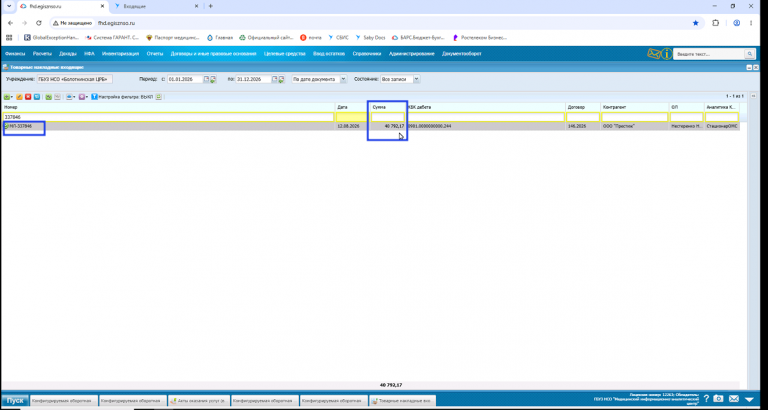
Task: Open the Целевые средства menu
Action: click(x=285, y=54)
